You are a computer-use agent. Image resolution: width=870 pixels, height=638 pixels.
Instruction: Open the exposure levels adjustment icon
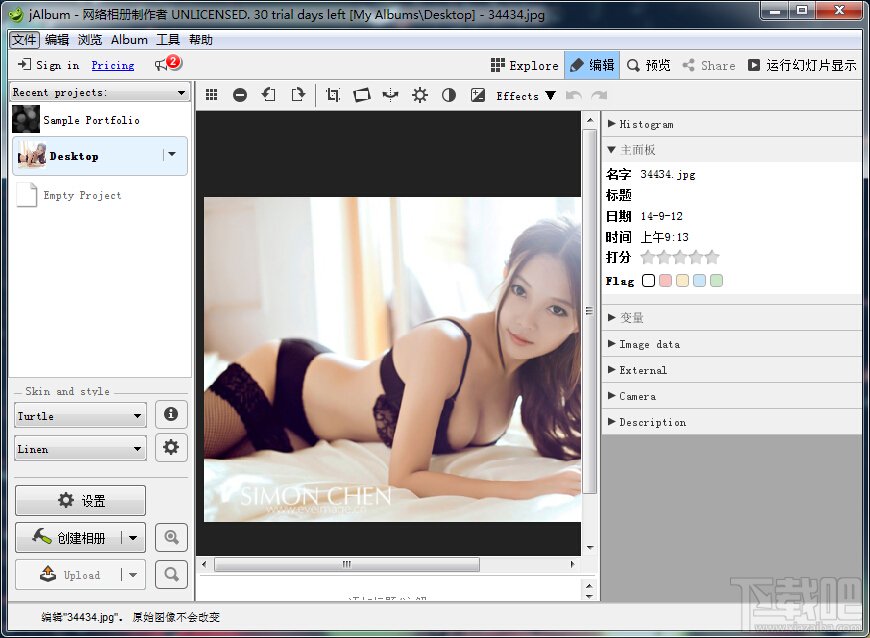478,95
